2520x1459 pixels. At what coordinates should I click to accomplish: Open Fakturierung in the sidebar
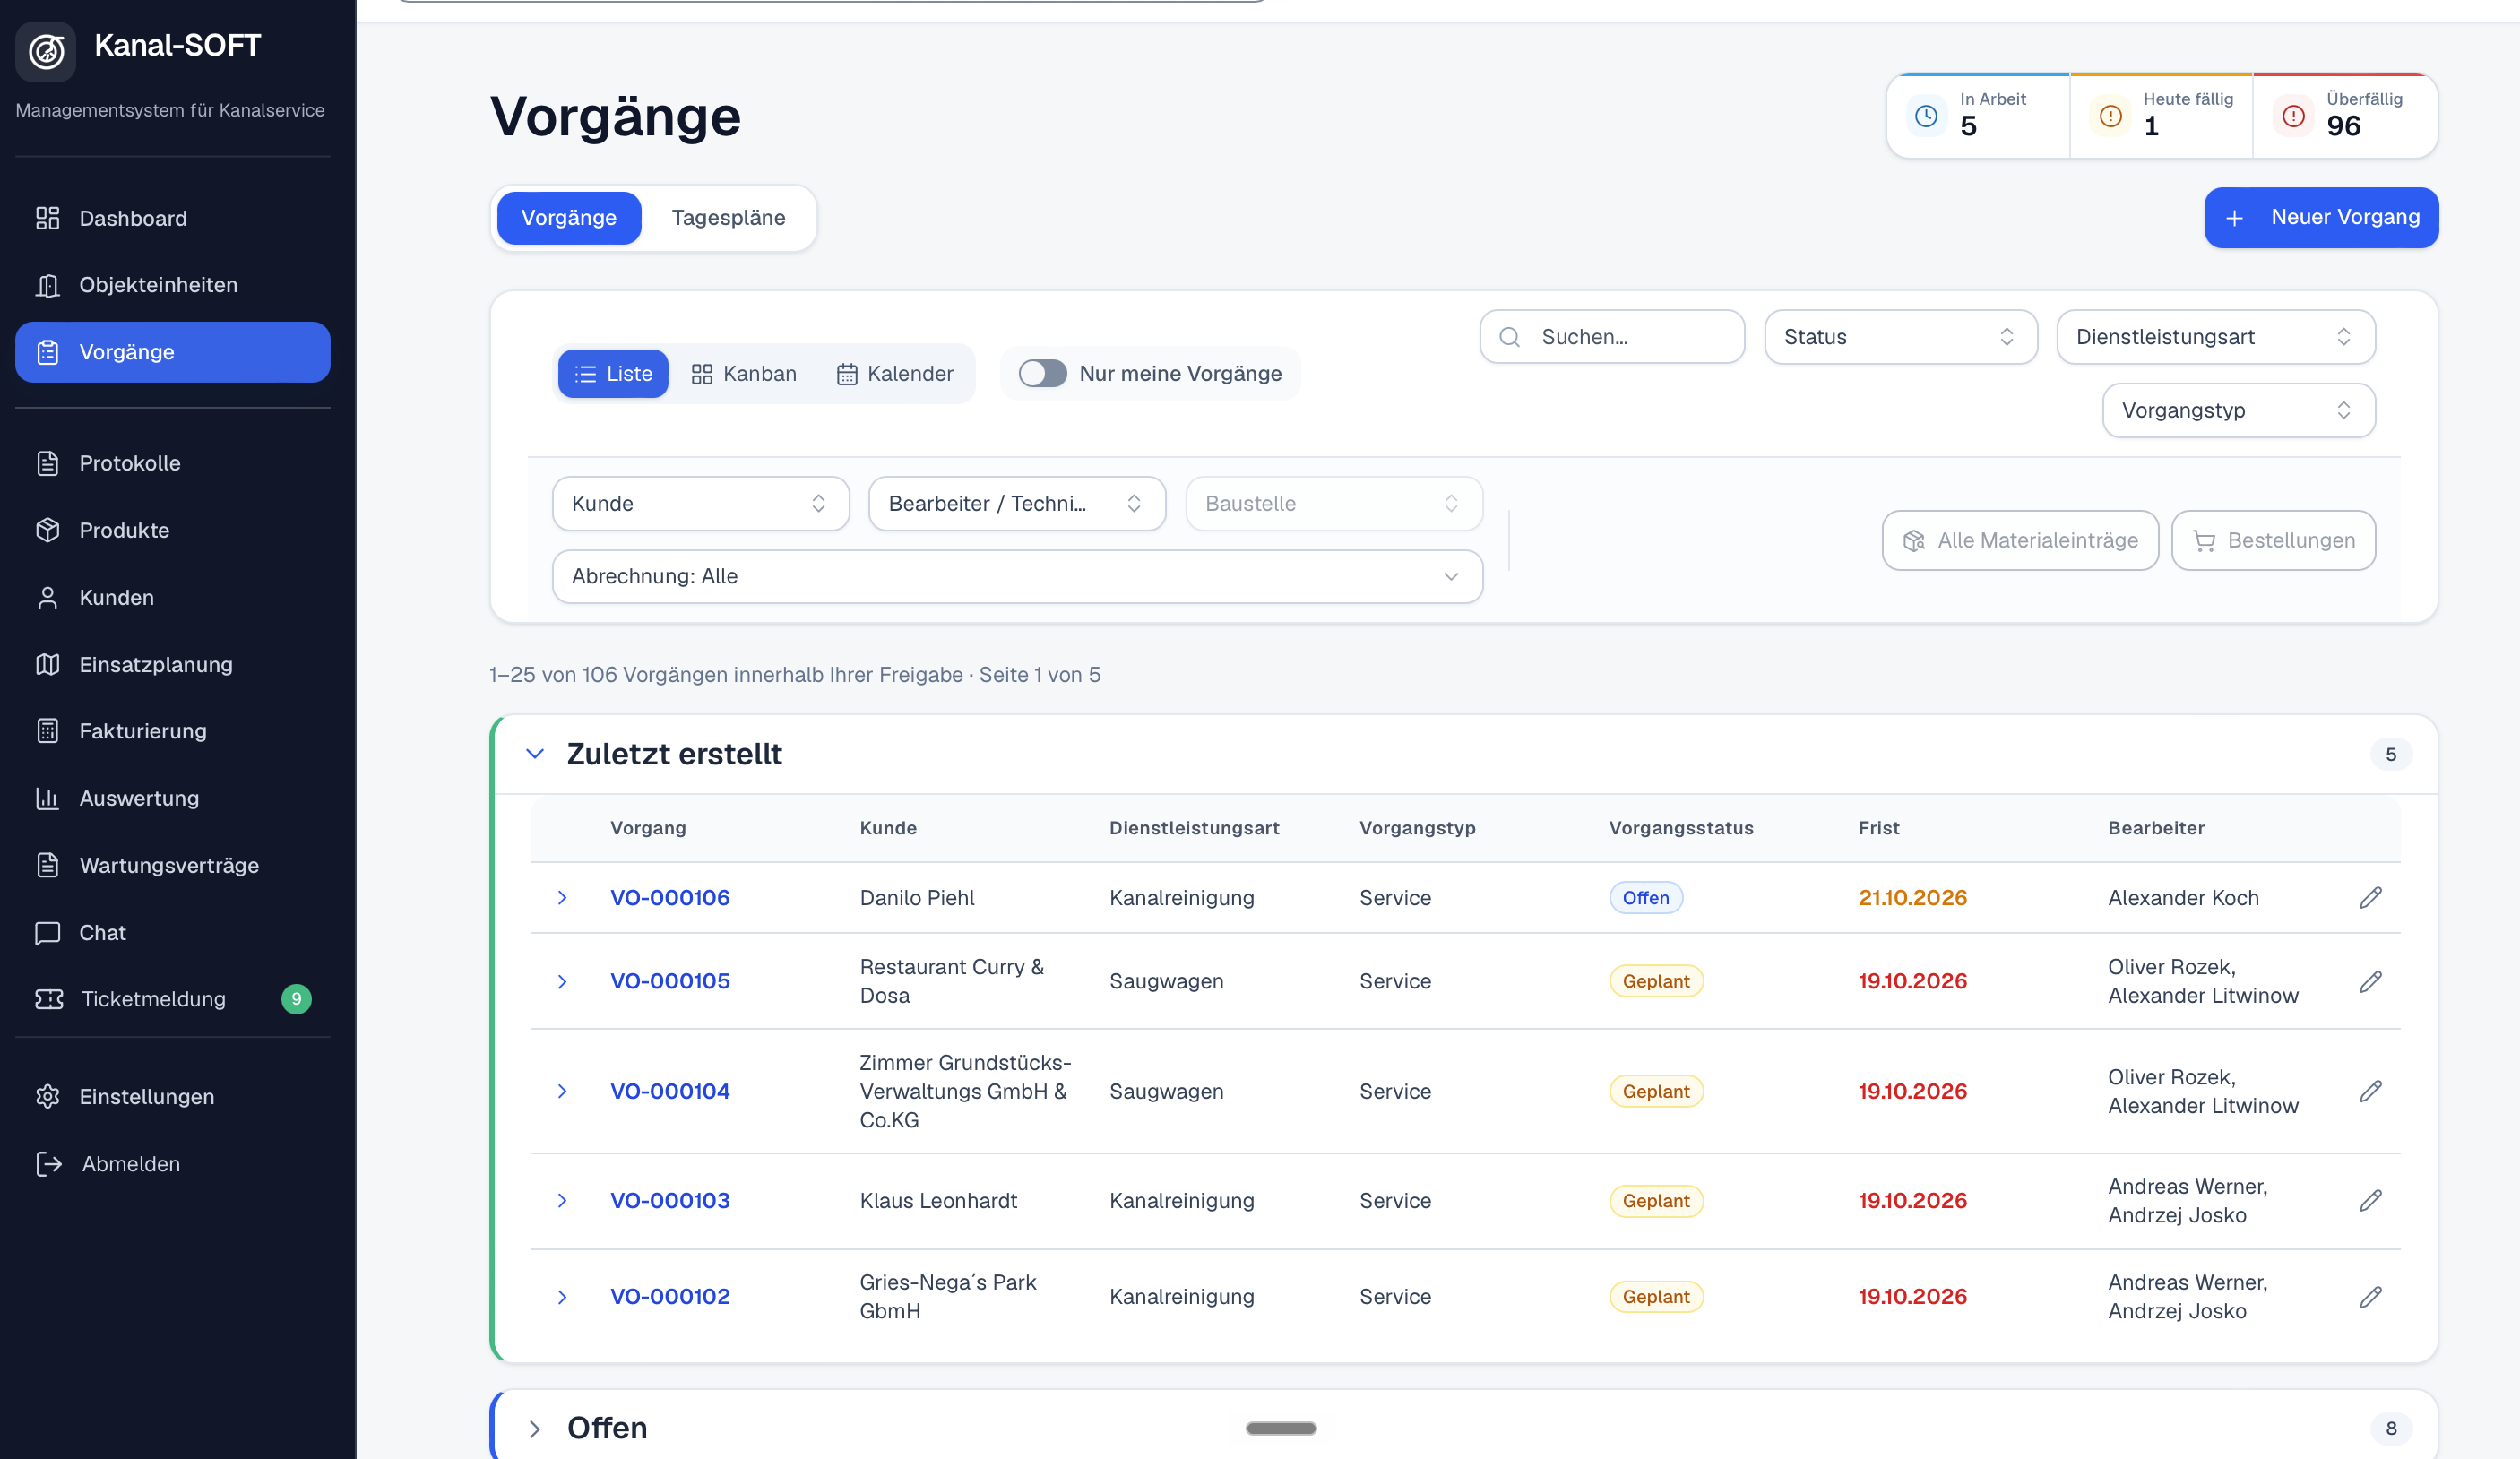pos(172,731)
